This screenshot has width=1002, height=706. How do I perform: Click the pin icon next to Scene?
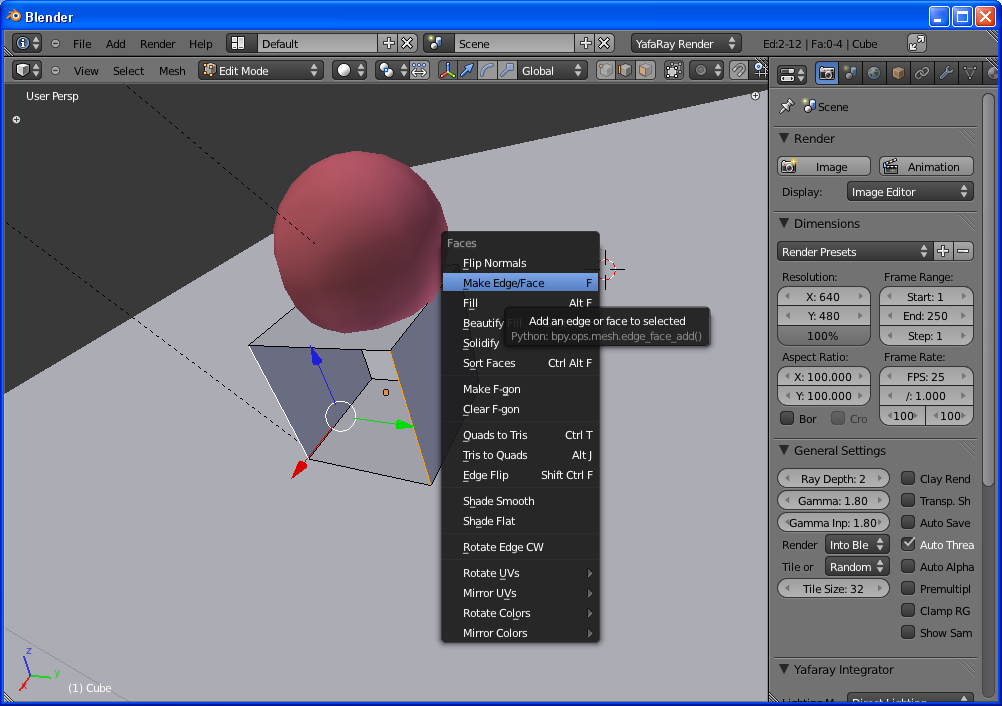coord(787,106)
